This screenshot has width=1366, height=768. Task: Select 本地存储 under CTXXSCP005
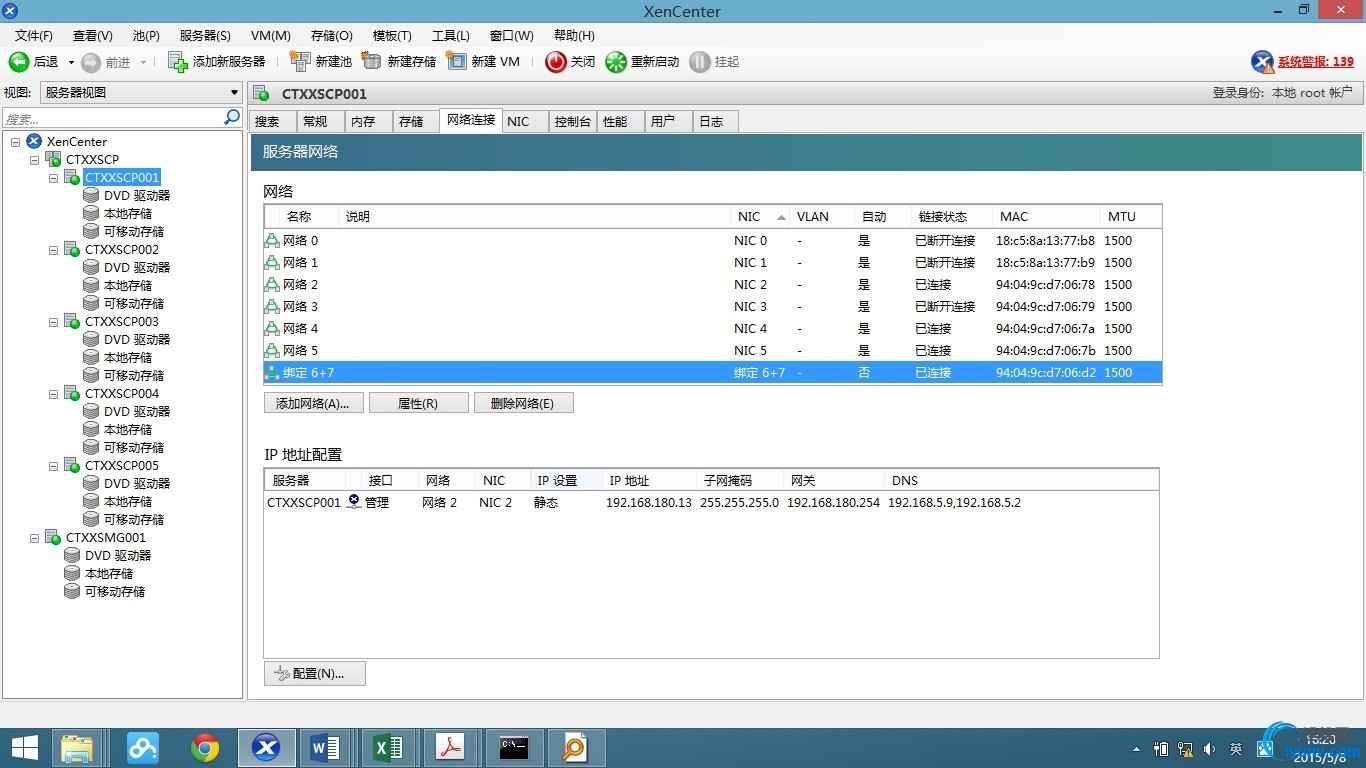(x=128, y=502)
